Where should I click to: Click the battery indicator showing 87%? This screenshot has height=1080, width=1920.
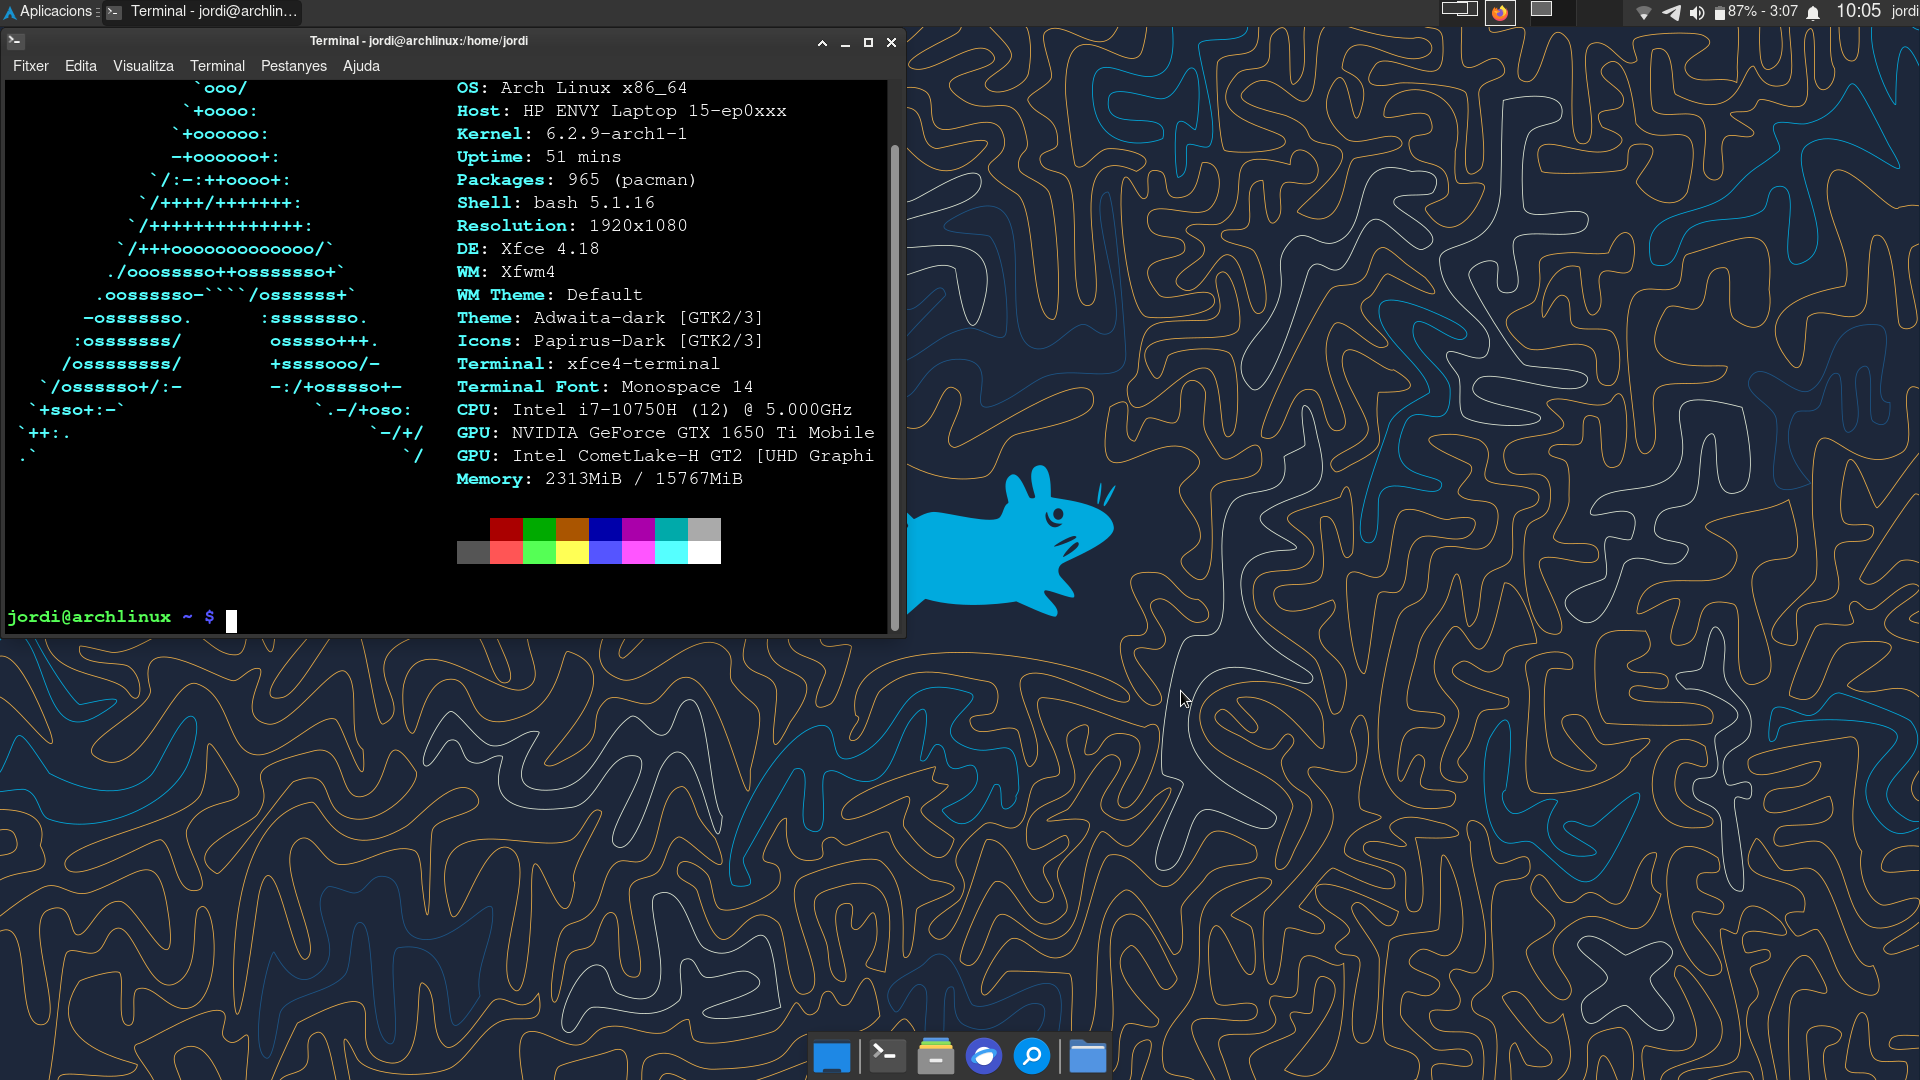1756,12
